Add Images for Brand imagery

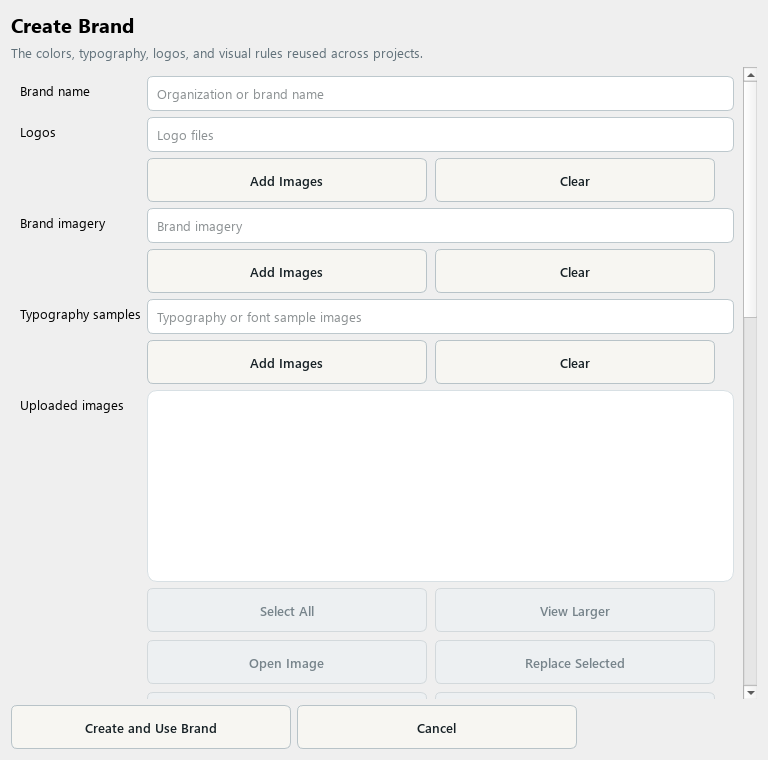pos(287,271)
